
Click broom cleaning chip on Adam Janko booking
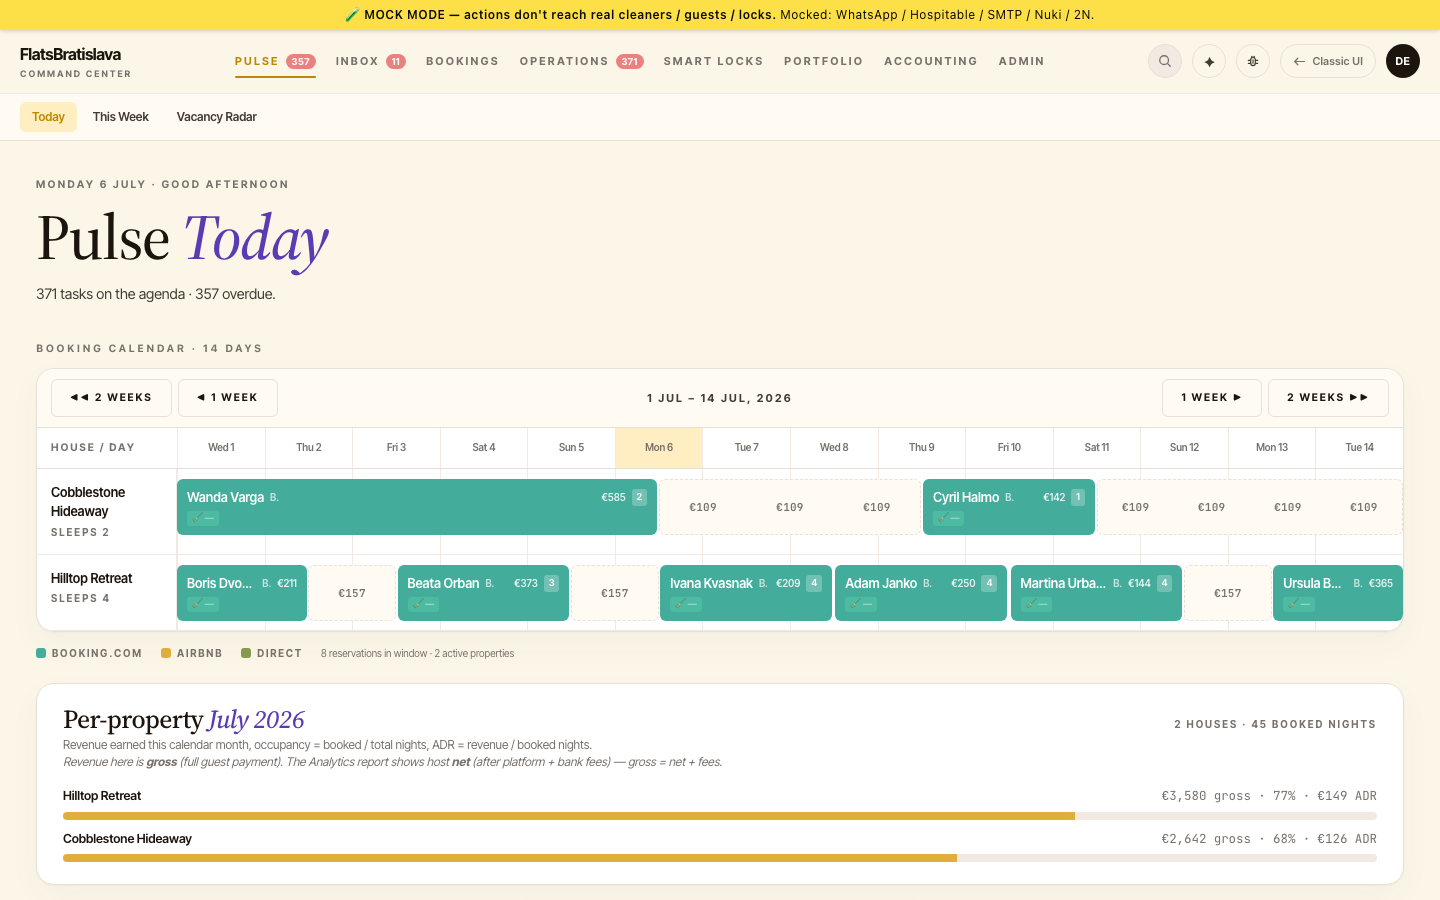coord(861,604)
